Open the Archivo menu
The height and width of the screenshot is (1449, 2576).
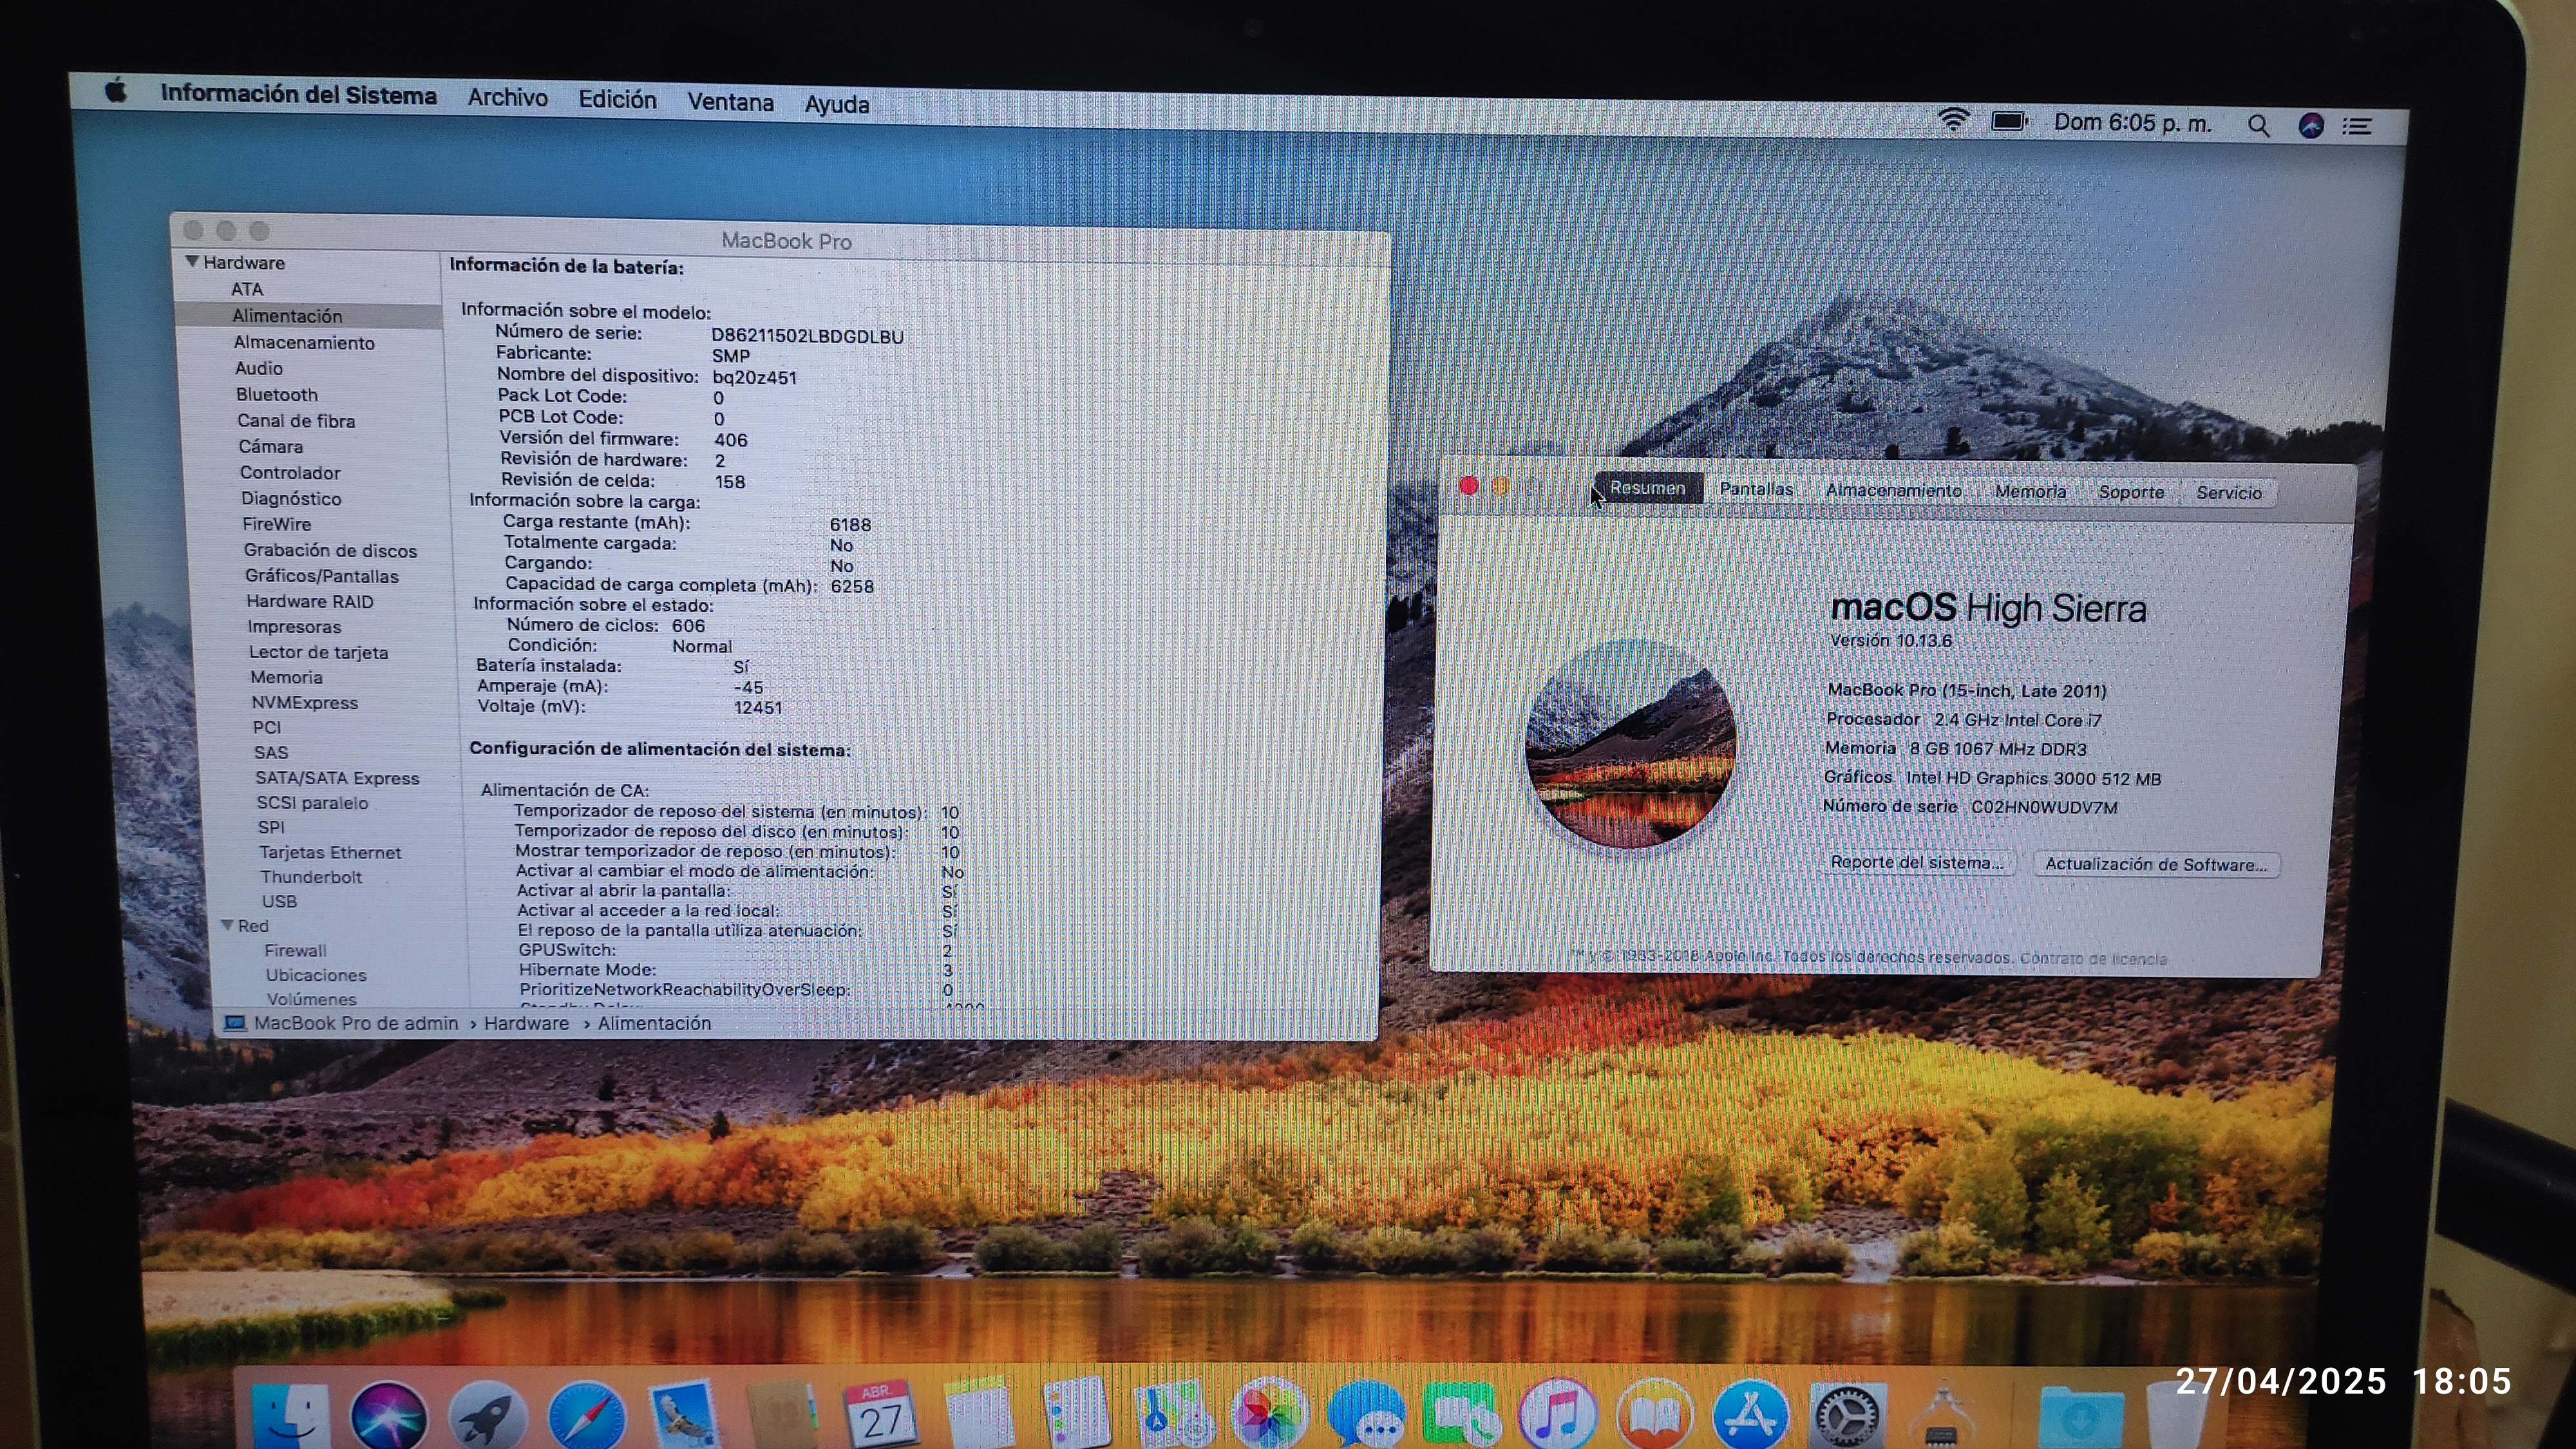(x=507, y=98)
